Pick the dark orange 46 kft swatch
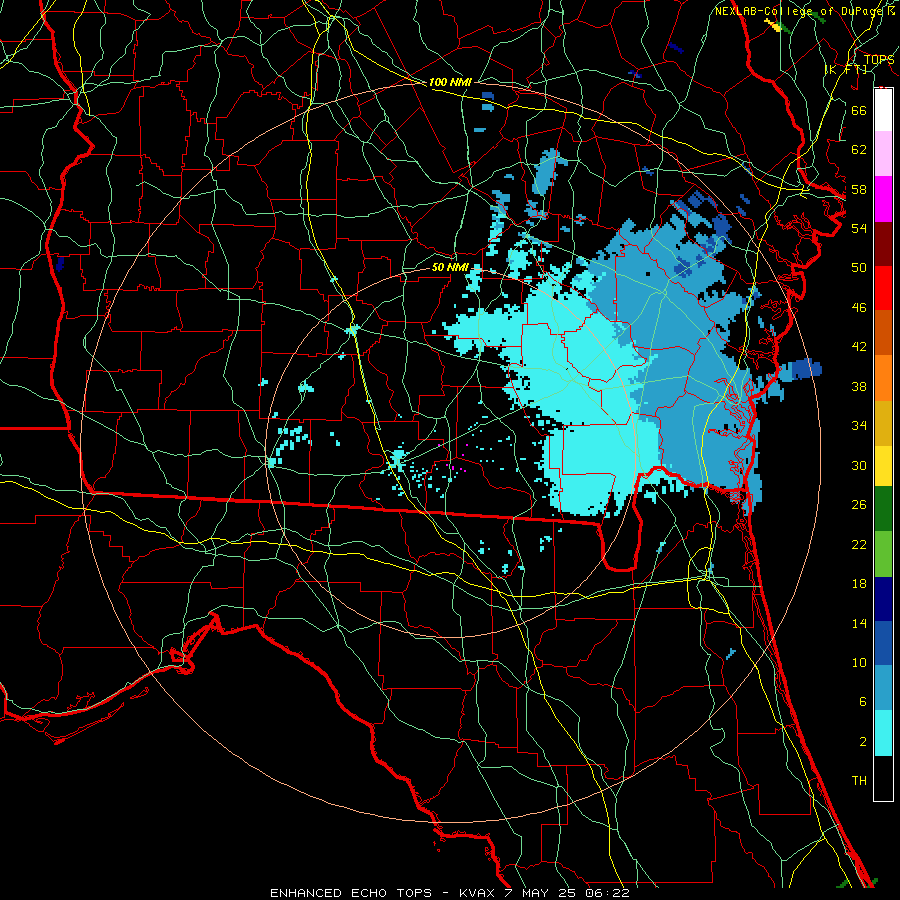This screenshot has width=900, height=900. tap(883, 333)
